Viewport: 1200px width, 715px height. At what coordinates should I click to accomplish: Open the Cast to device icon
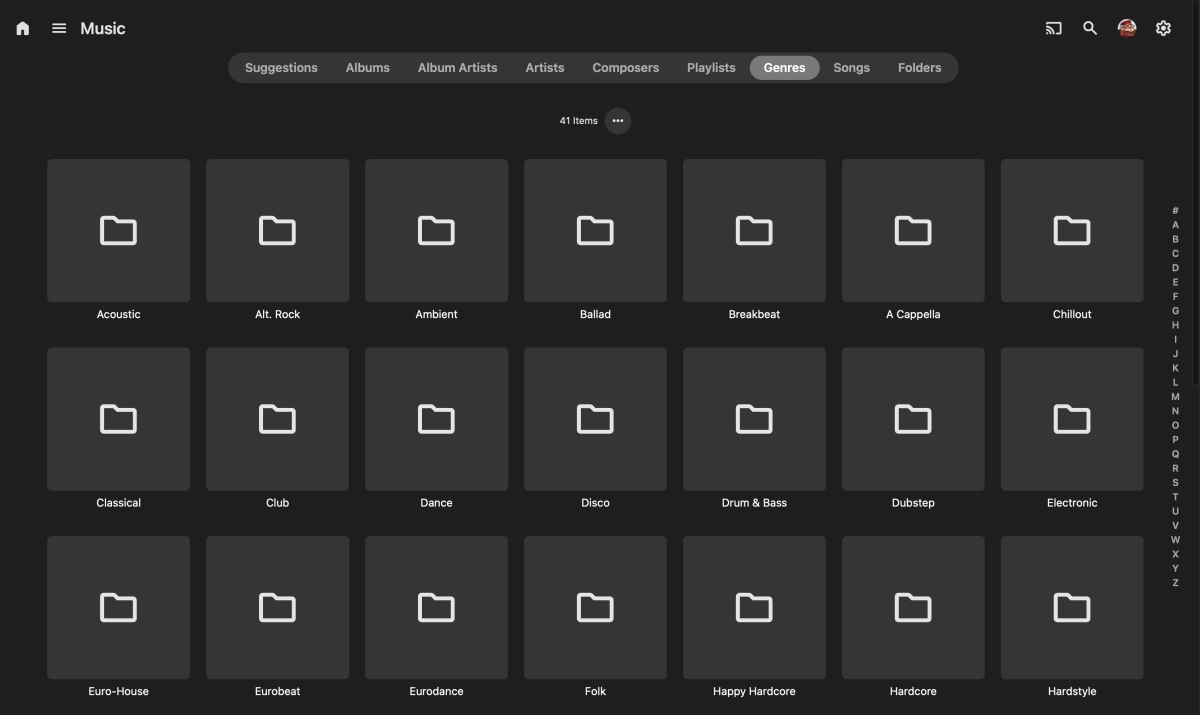[x=1054, y=28]
